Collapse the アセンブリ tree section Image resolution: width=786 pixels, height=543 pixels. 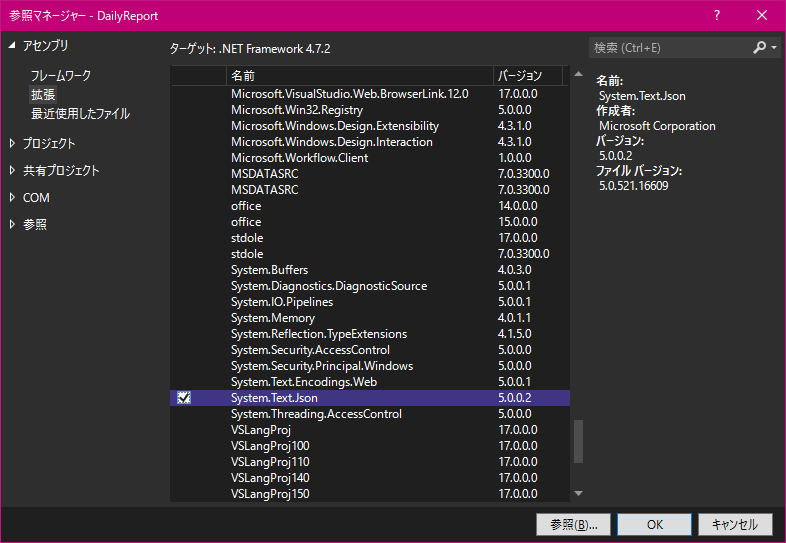pyautogui.click(x=12, y=45)
